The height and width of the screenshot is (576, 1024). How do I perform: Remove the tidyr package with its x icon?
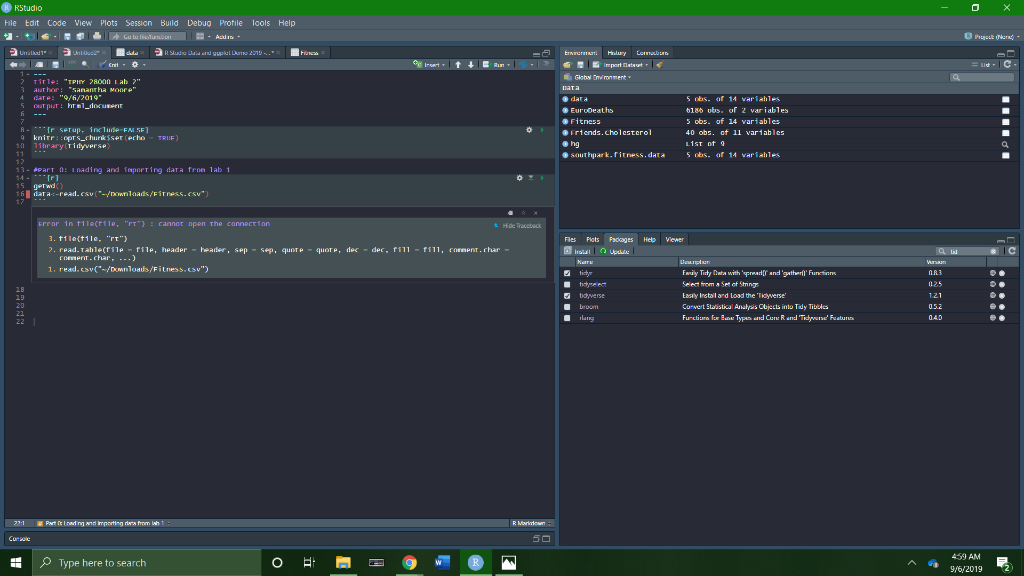pyautogui.click(x=1002, y=273)
